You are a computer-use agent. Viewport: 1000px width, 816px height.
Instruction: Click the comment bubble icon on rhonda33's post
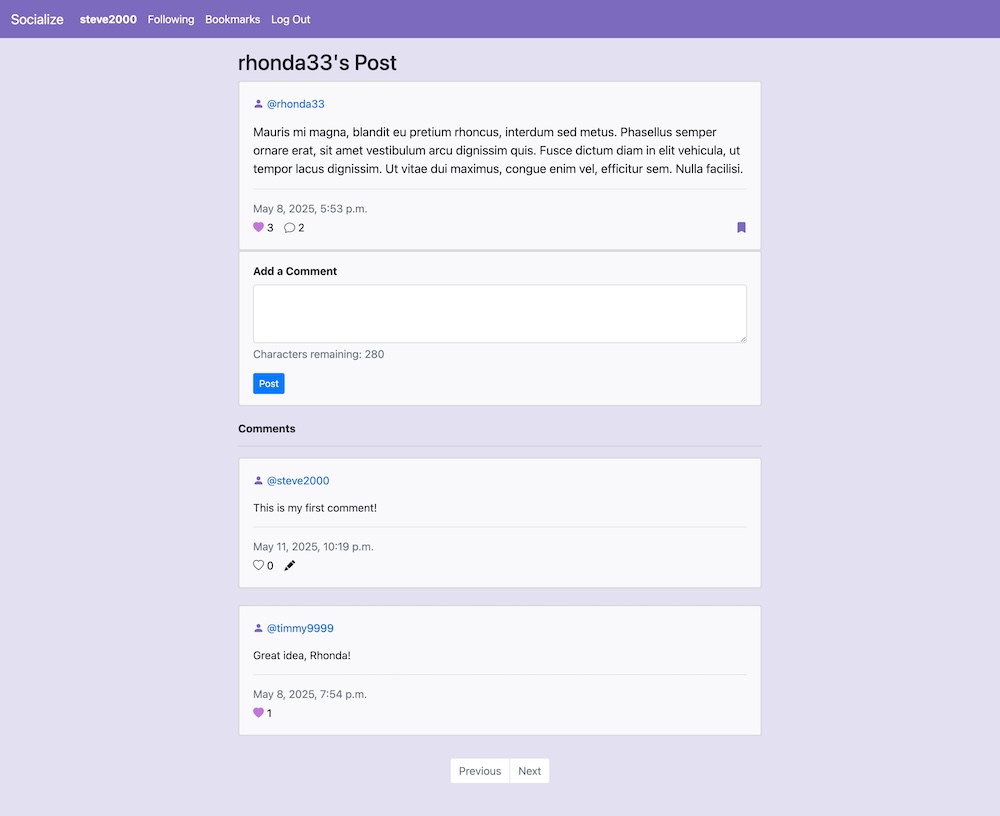(289, 227)
